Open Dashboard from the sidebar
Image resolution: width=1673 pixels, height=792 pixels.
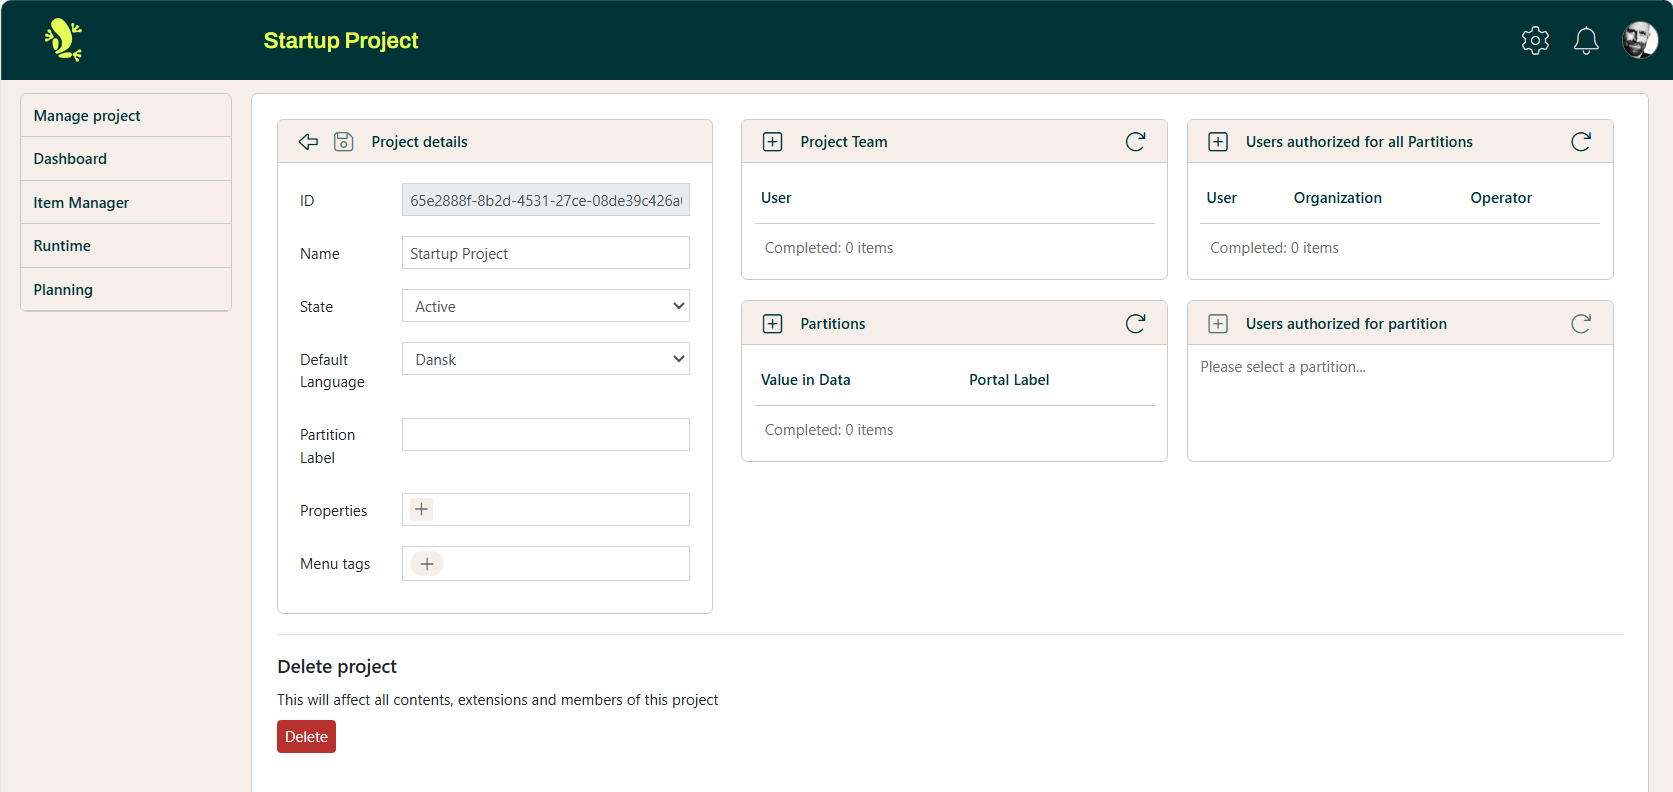point(70,159)
